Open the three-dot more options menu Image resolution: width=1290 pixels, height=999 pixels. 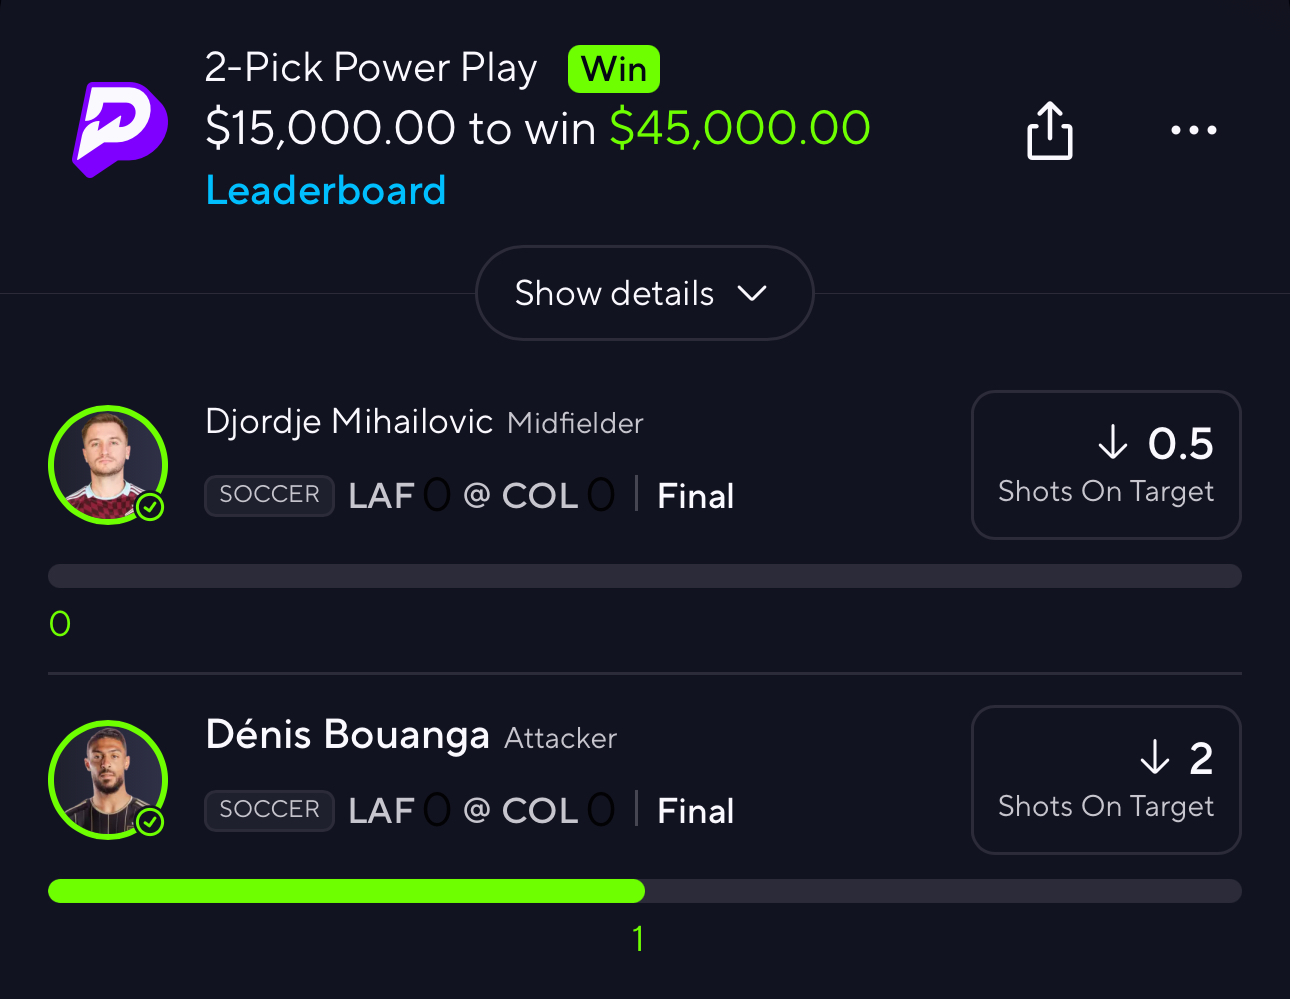[1193, 130]
